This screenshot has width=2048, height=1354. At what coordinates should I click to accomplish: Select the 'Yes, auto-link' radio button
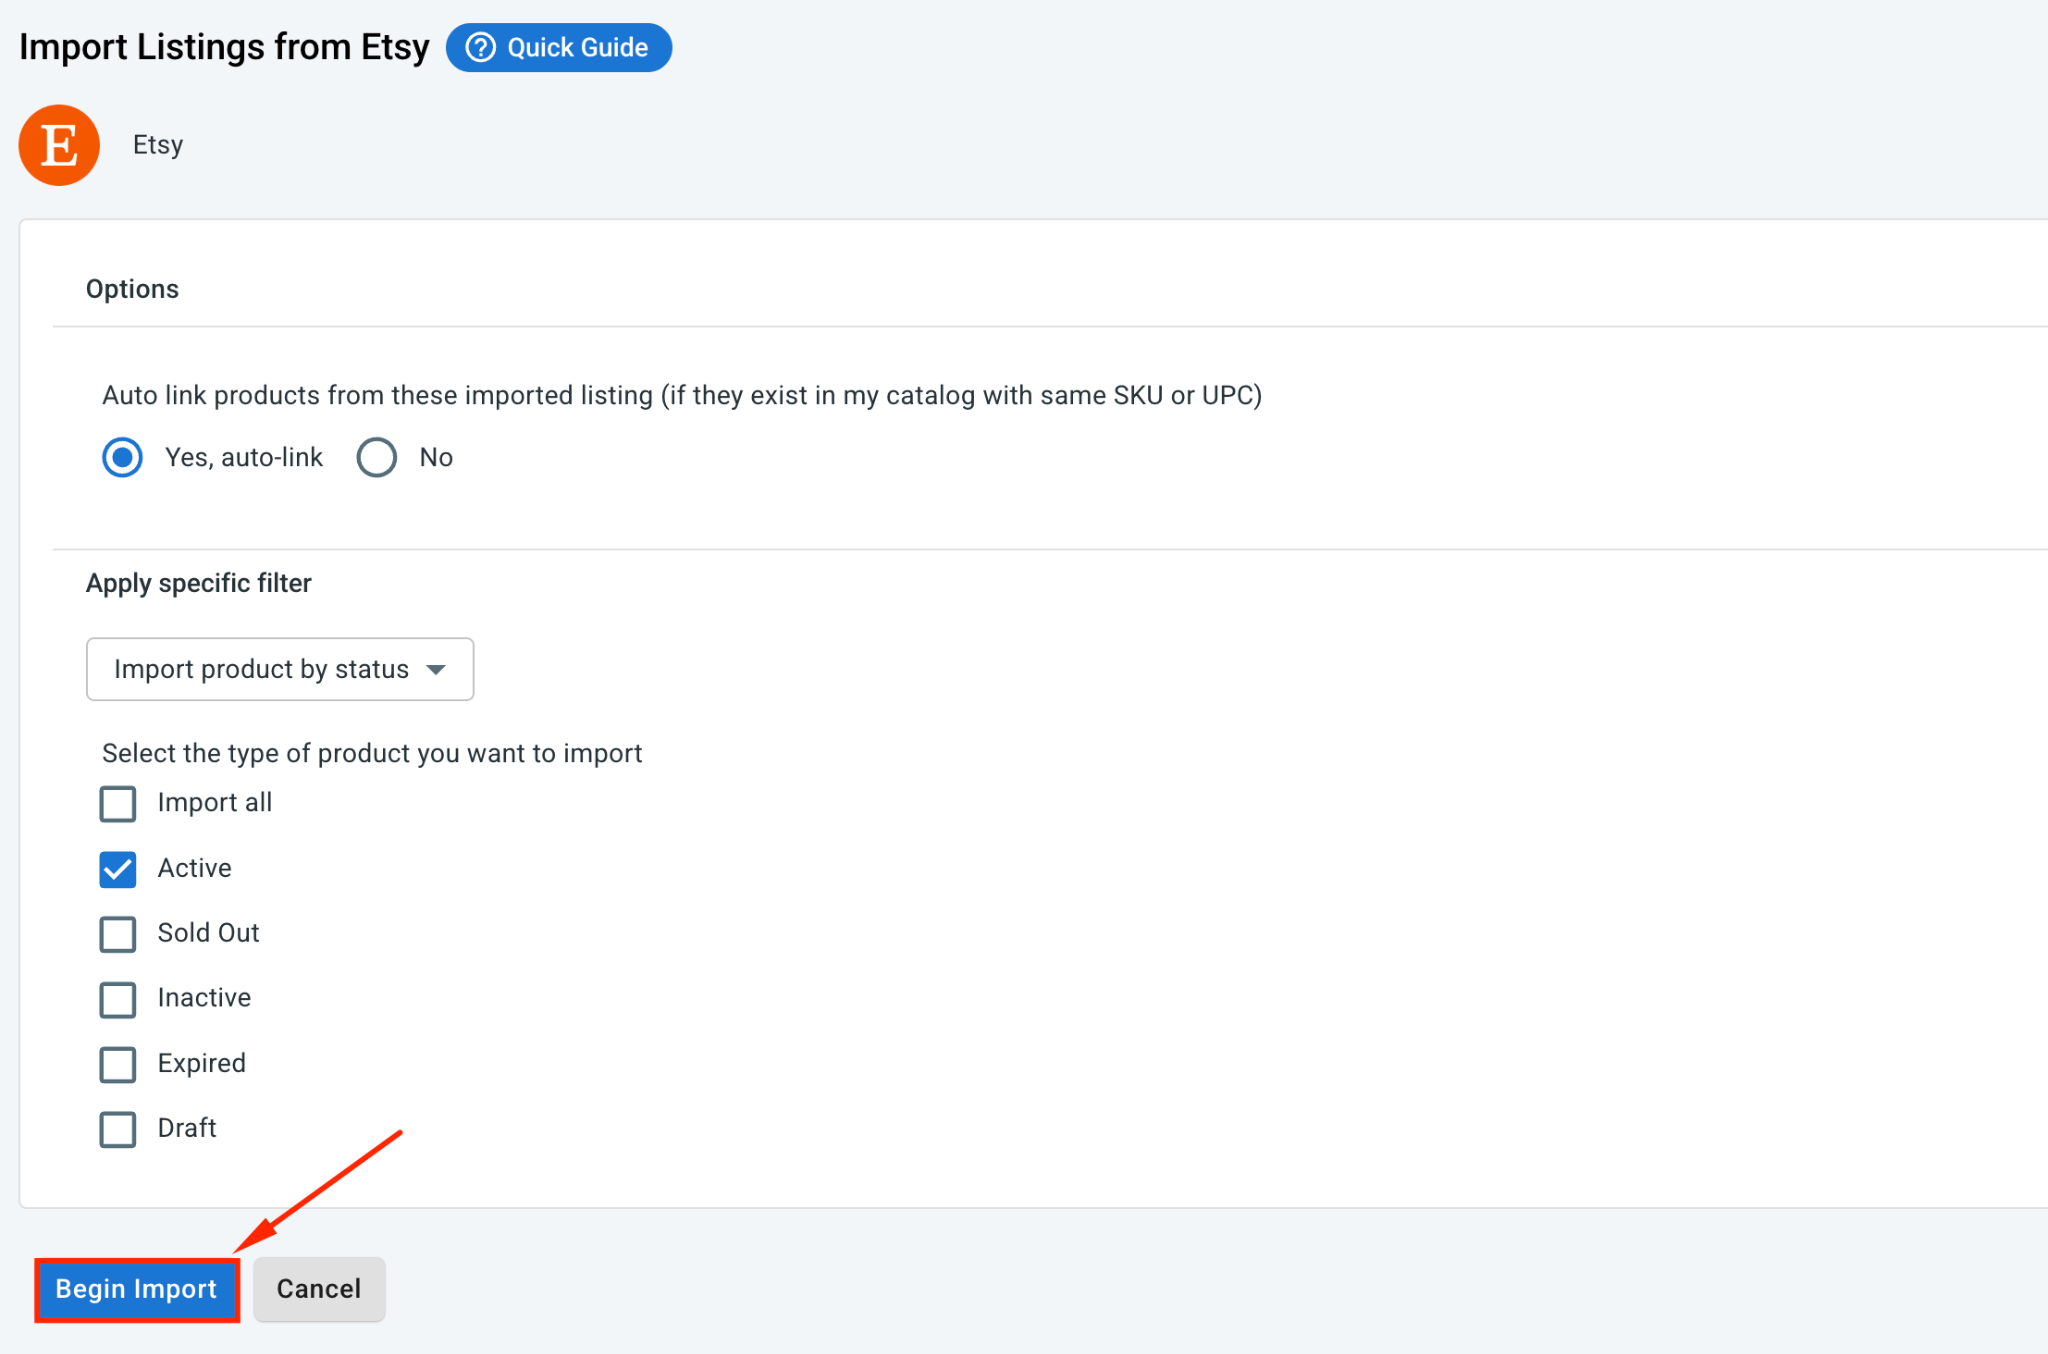click(123, 458)
